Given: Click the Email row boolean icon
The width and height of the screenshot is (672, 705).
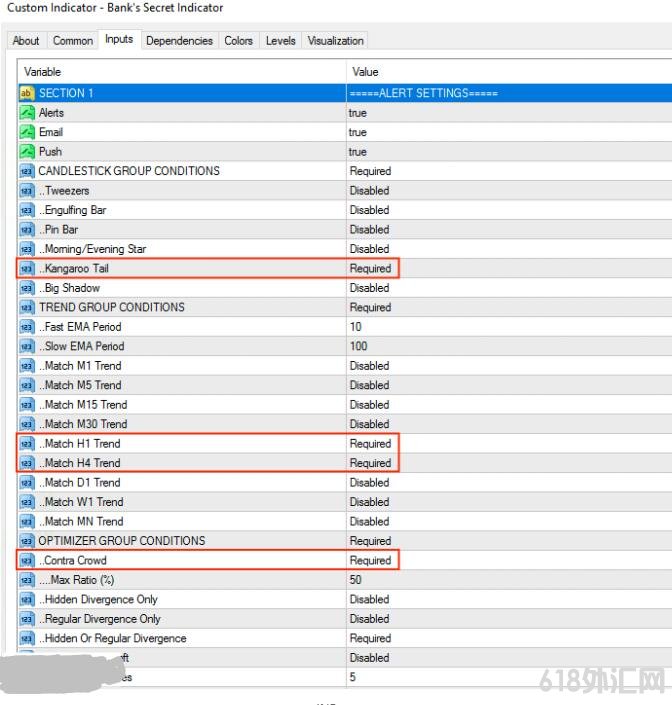Looking at the screenshot, I should (x=27, y=132).
